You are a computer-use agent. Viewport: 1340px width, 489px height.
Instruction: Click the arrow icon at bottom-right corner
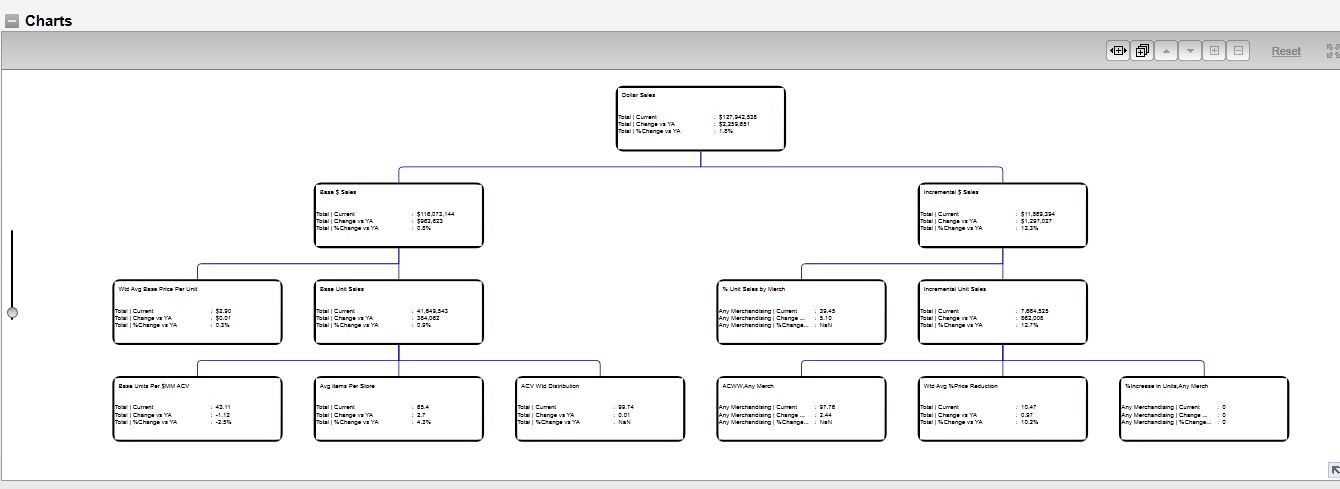click(1333, 470)
